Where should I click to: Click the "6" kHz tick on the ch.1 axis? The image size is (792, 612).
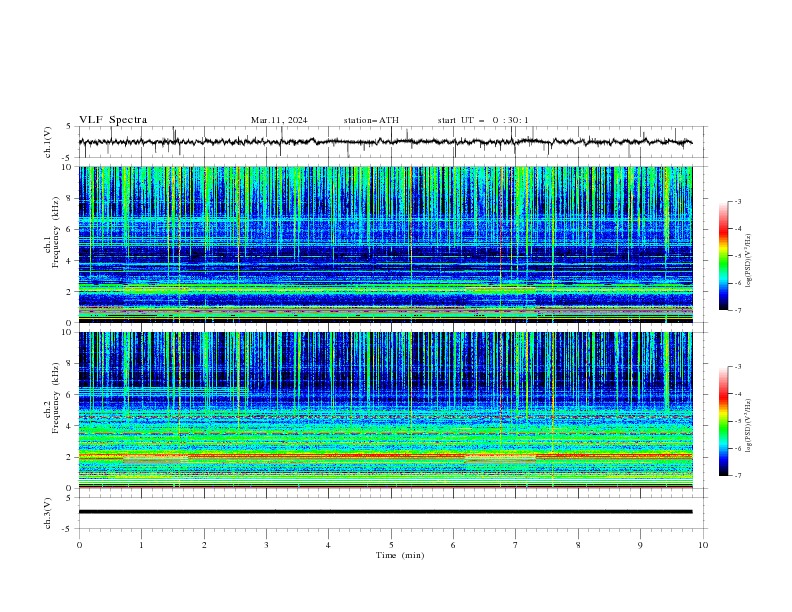pyautogui.click(x=70, y=229)
